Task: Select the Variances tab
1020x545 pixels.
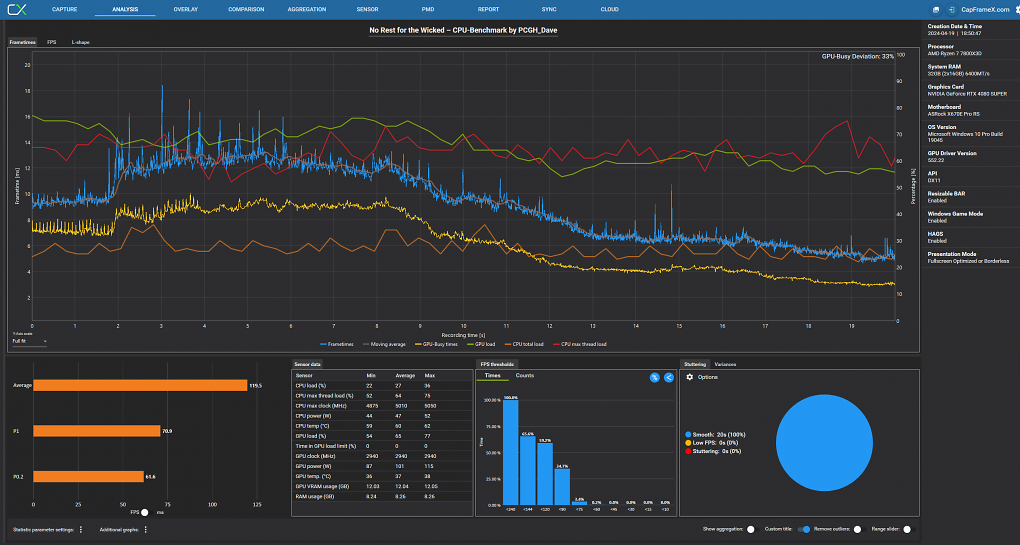Action: (x=725, y=364)
